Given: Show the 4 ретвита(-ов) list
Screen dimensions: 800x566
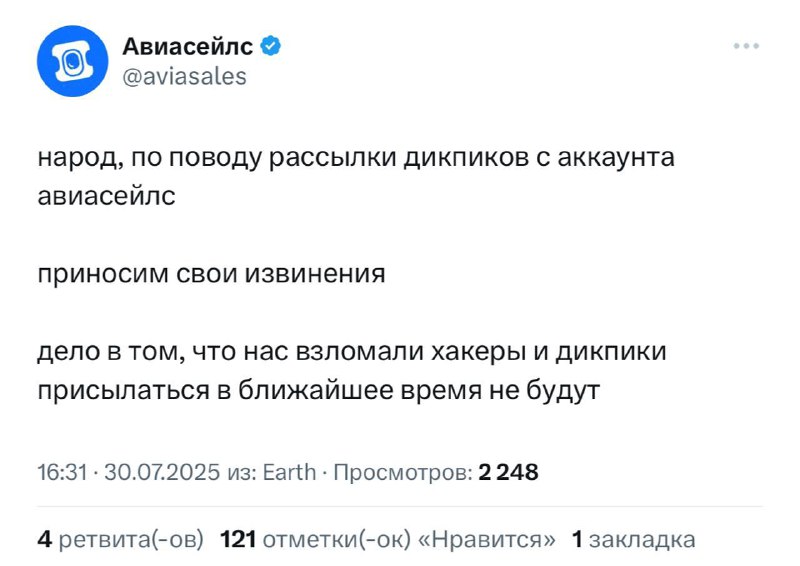Looking at the screenshot, I should [x=120, y=539].
